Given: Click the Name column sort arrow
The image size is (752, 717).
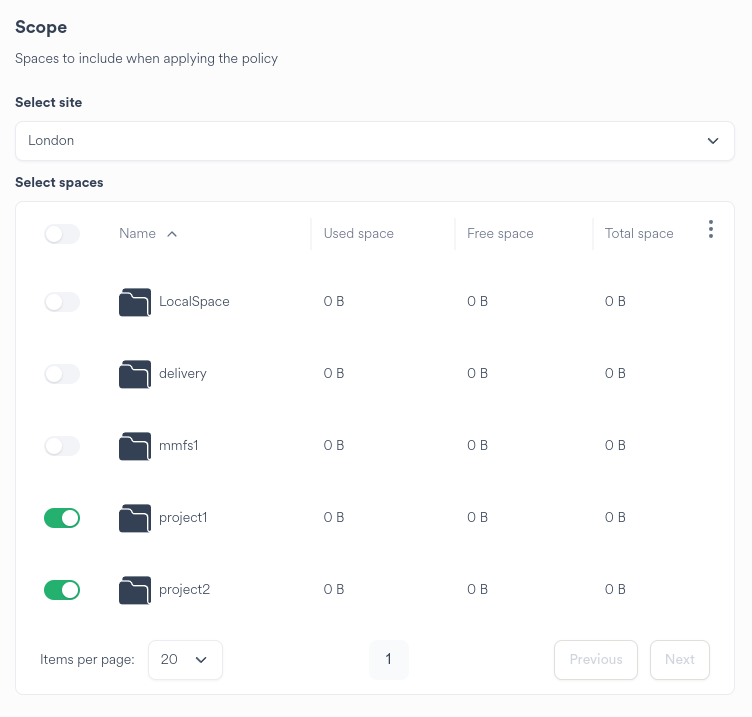Looking at the screenshot, I should [x=172, y=234].
